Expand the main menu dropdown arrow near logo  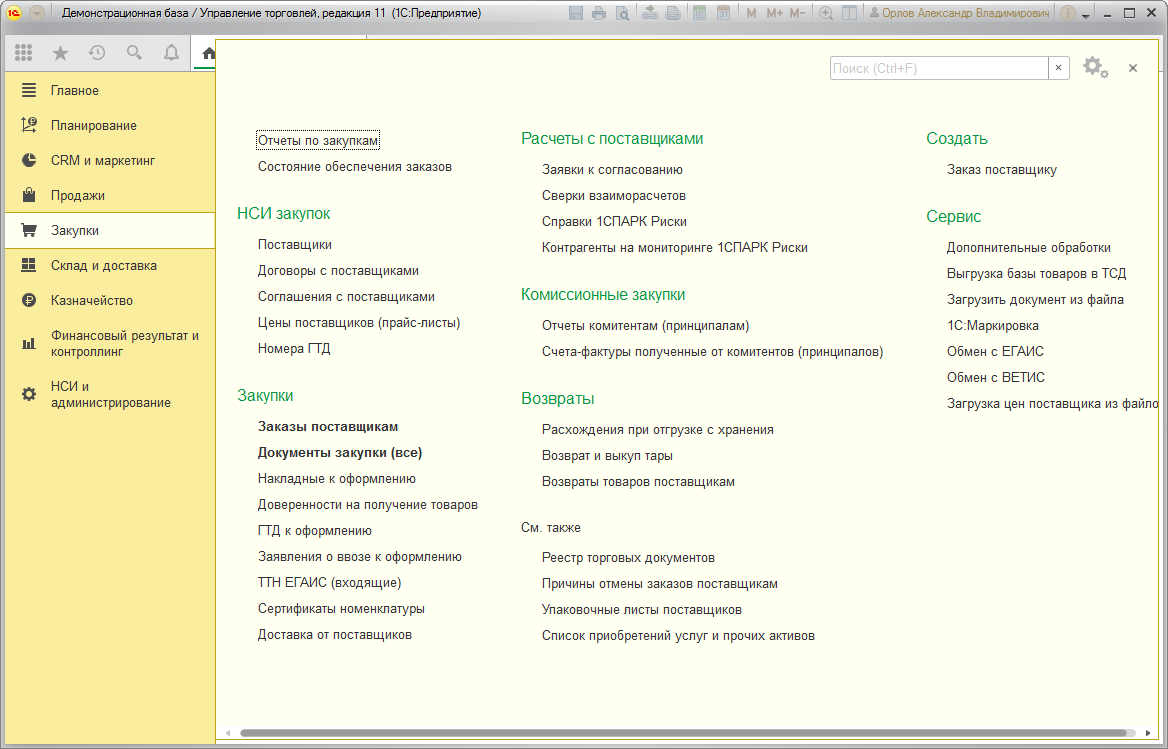point(36,13)
